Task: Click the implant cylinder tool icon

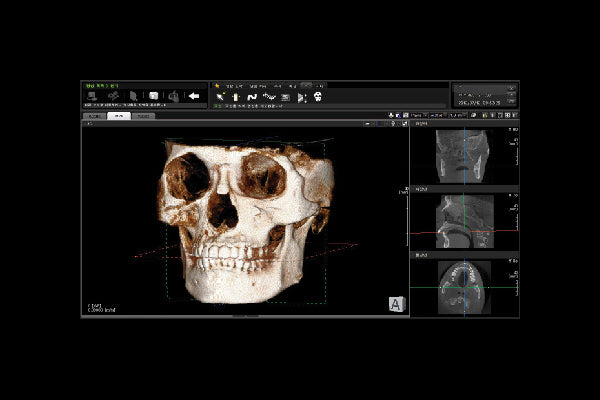Action: tap(236, 97)
